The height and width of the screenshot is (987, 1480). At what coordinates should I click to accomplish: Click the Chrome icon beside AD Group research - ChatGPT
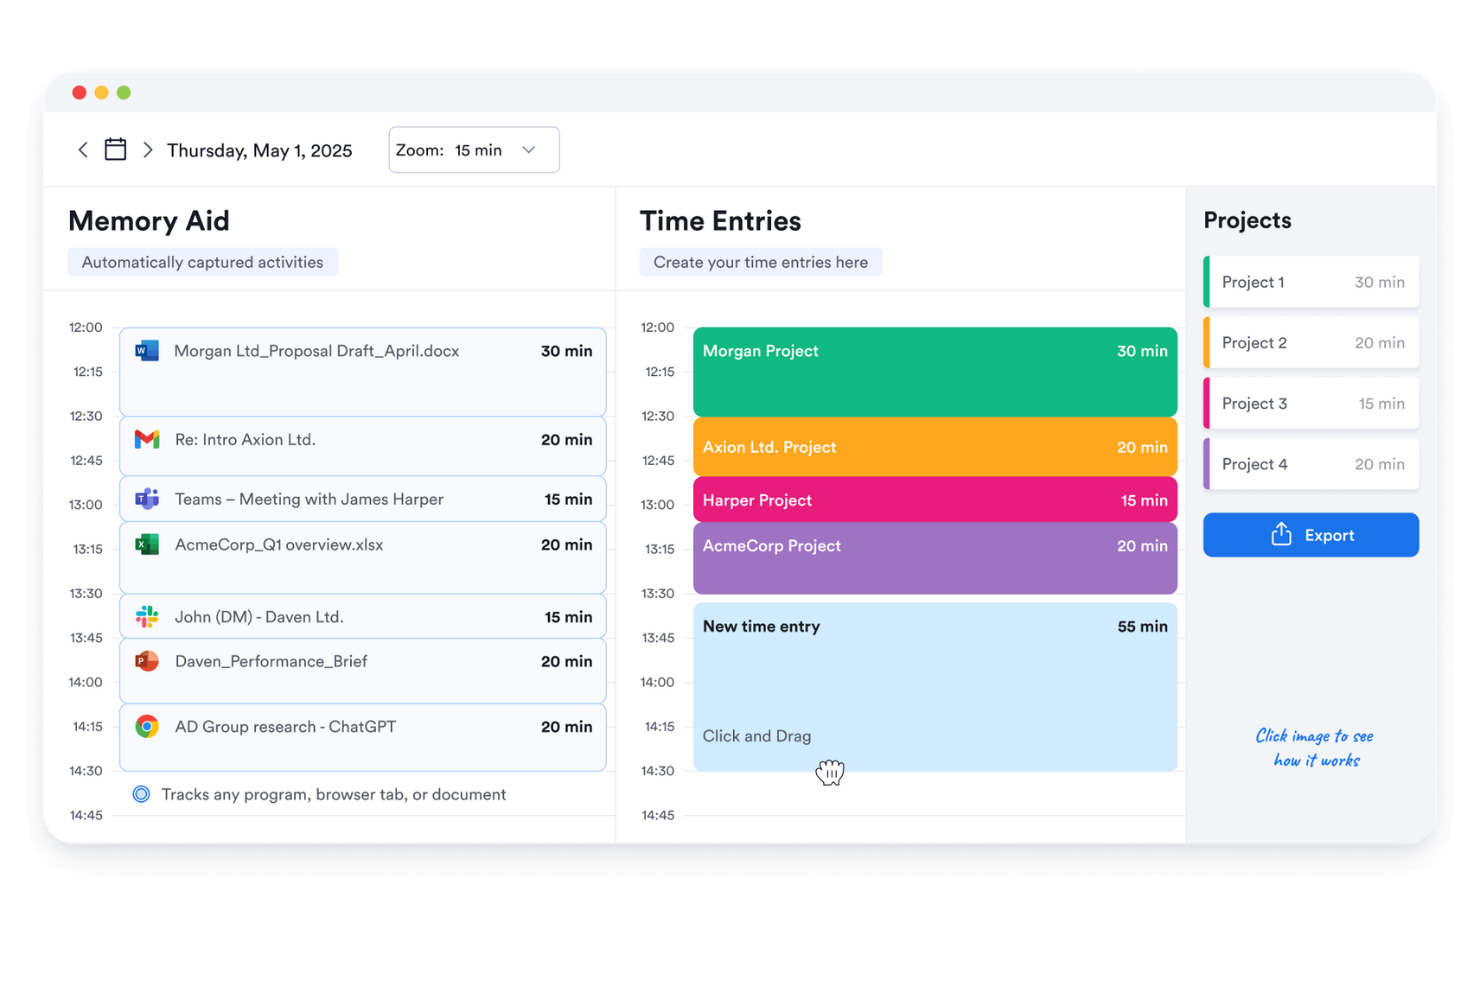(146, 726)
